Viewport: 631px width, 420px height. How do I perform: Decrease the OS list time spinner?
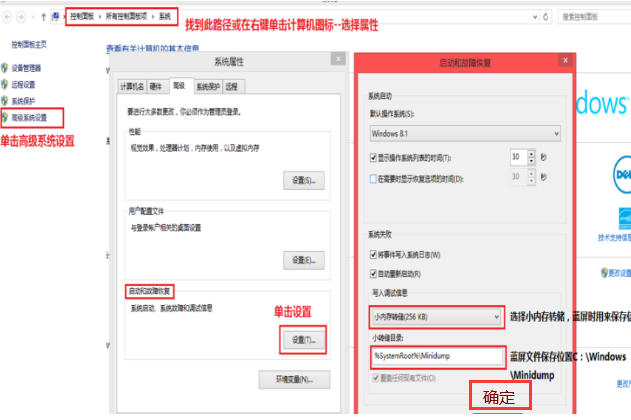531,161
